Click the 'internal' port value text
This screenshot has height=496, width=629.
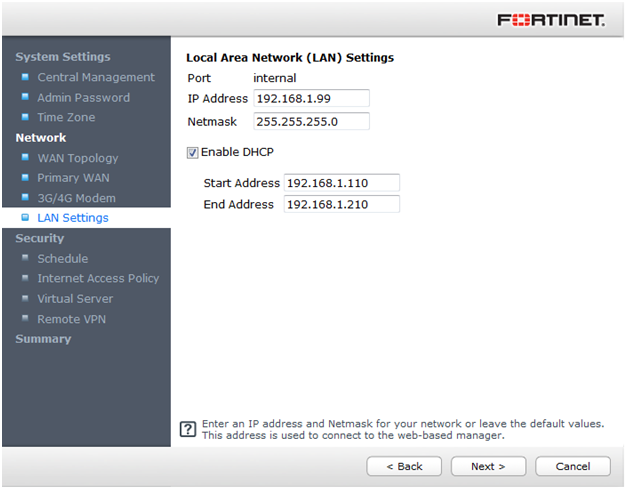[x=274, y=78]
